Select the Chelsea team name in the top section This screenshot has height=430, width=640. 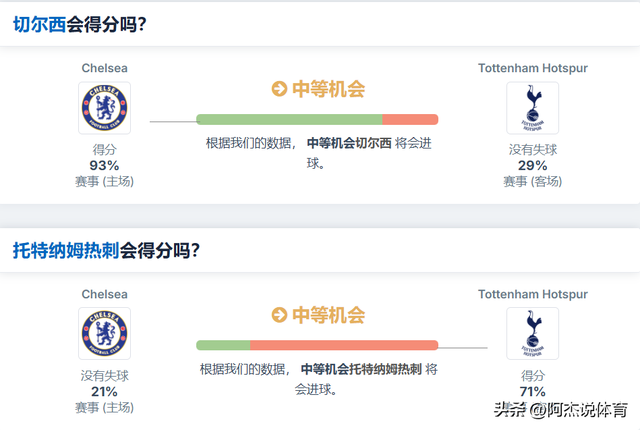[104, 68]
